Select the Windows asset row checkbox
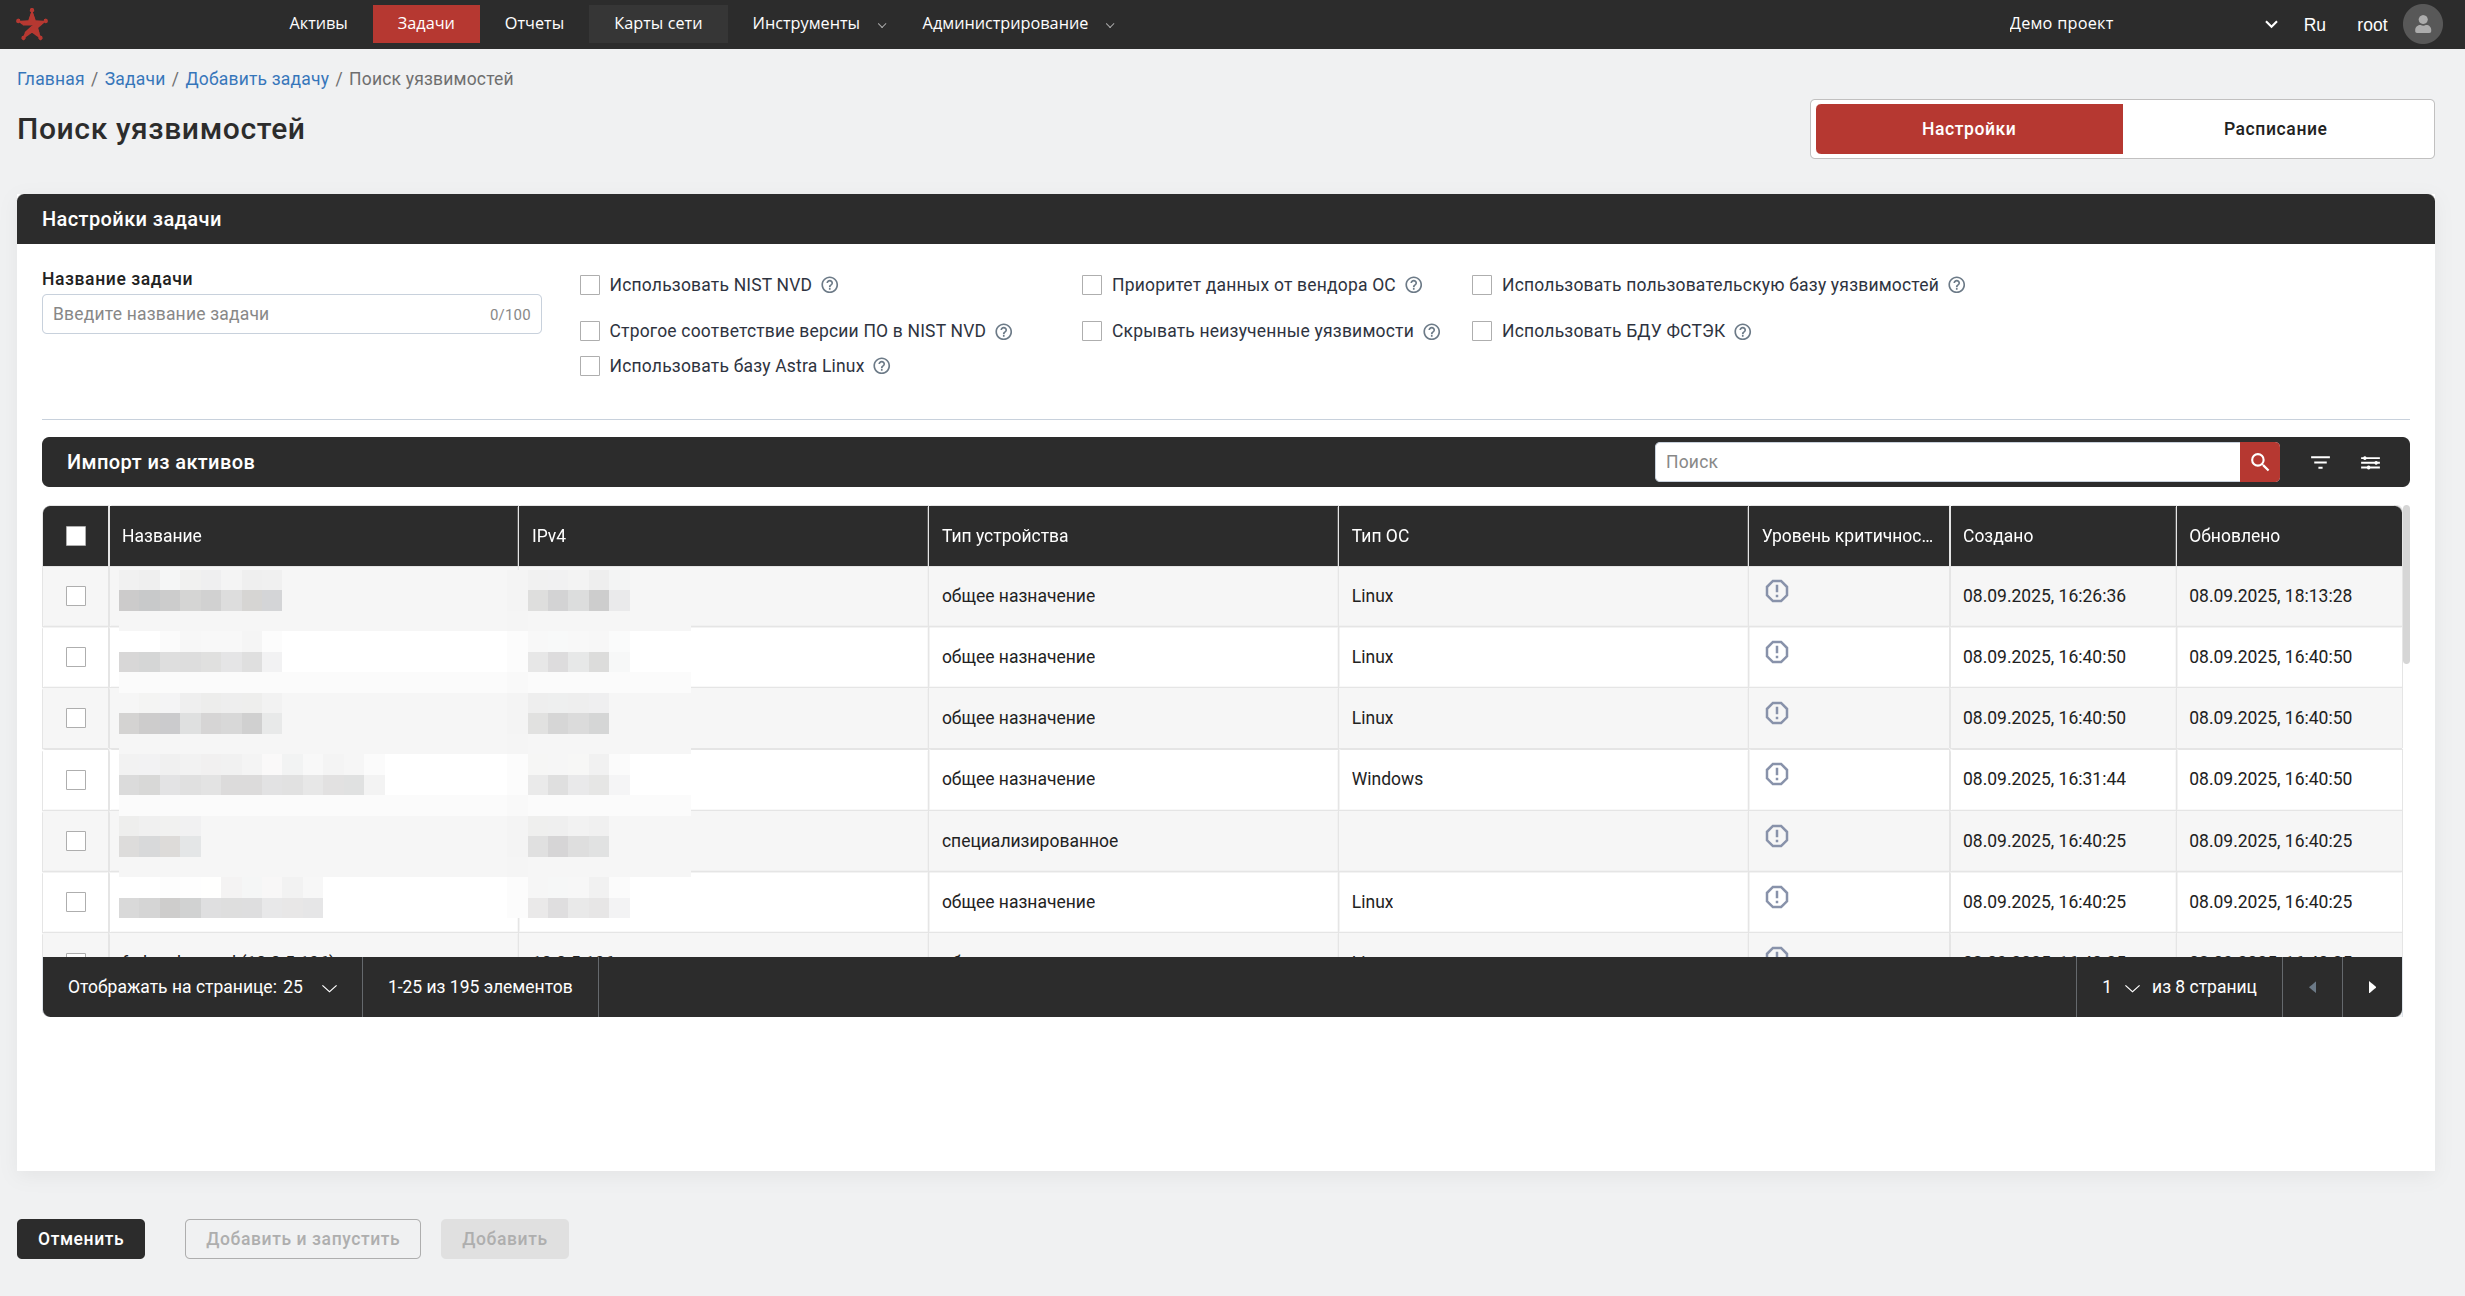 [x=76, y=780]
